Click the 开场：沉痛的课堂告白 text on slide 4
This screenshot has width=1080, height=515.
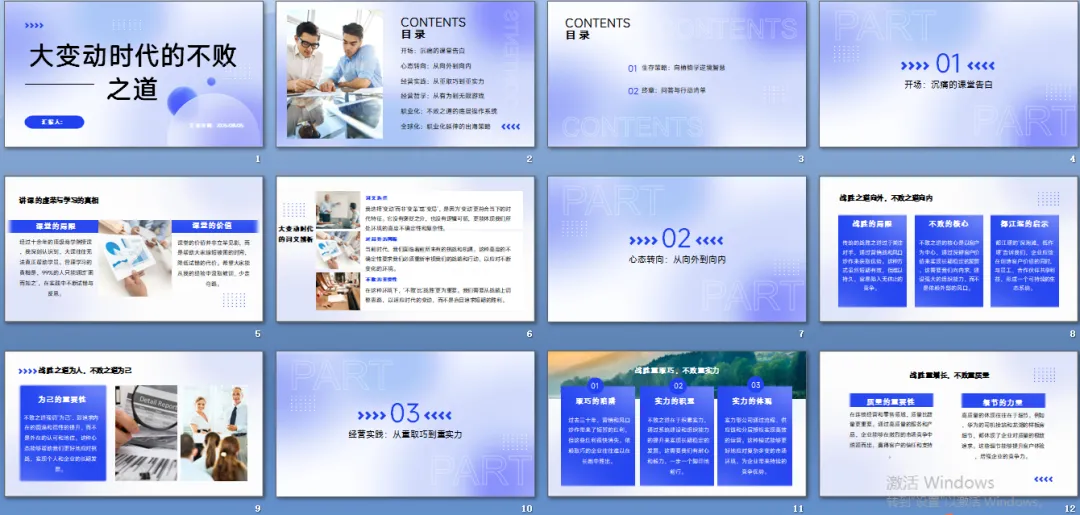tap(948, 85)
